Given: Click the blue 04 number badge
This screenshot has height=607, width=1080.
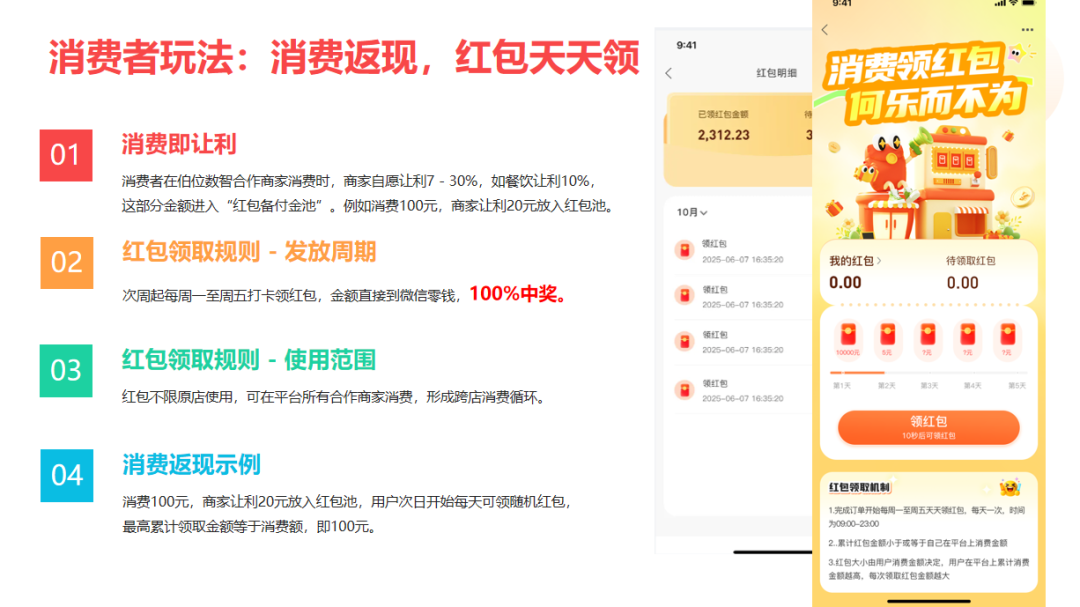Looking at the screenshot, I should (x=66, y=475).
